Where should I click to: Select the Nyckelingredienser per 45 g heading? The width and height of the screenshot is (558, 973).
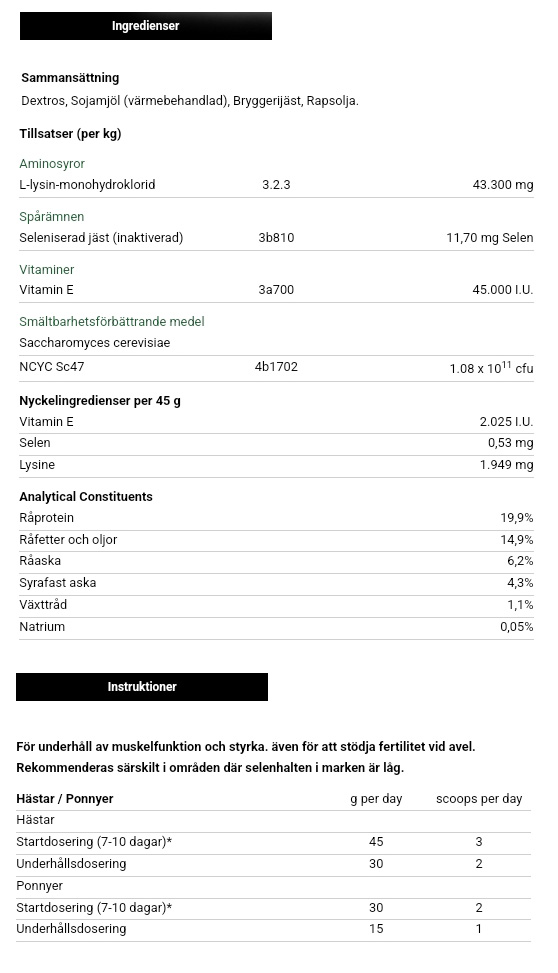100,401
